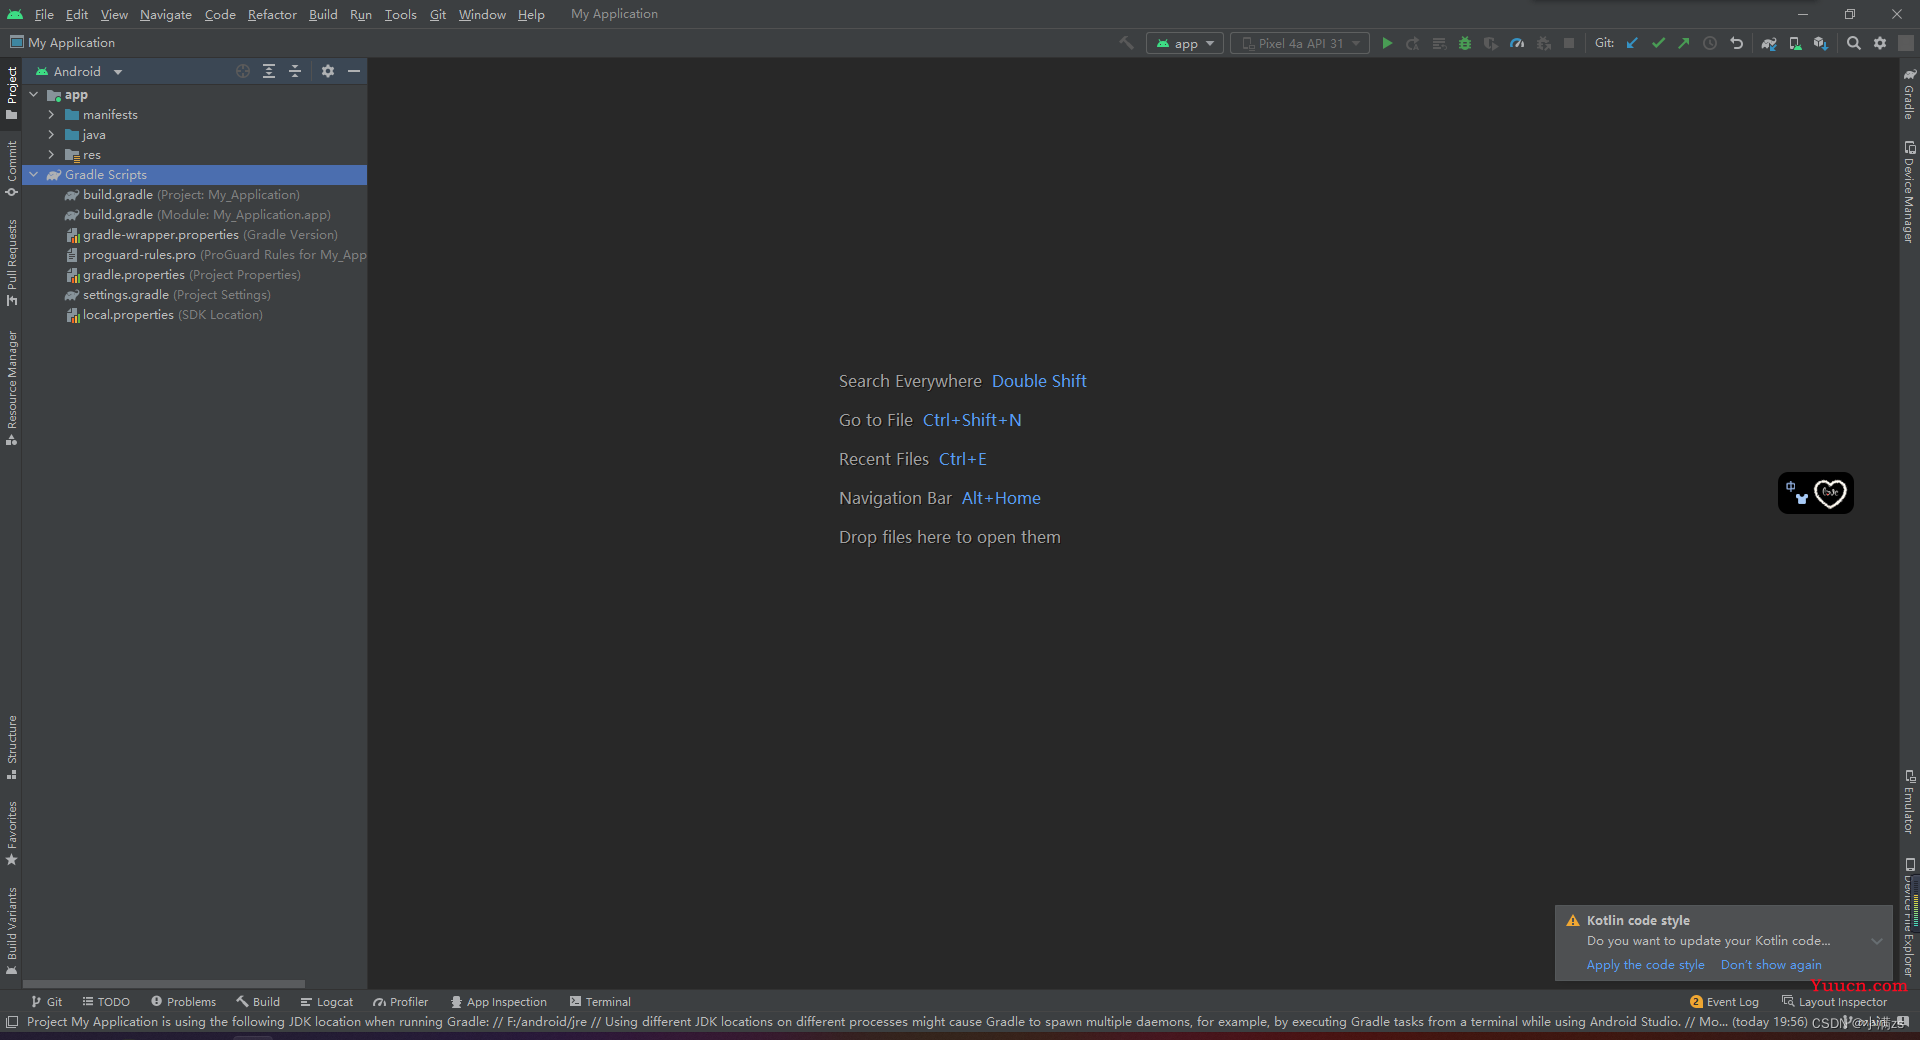Click Collapse All in Project panel
Image resolution: width=1920 pixels, height=1040 pixels.
(295, 71)
